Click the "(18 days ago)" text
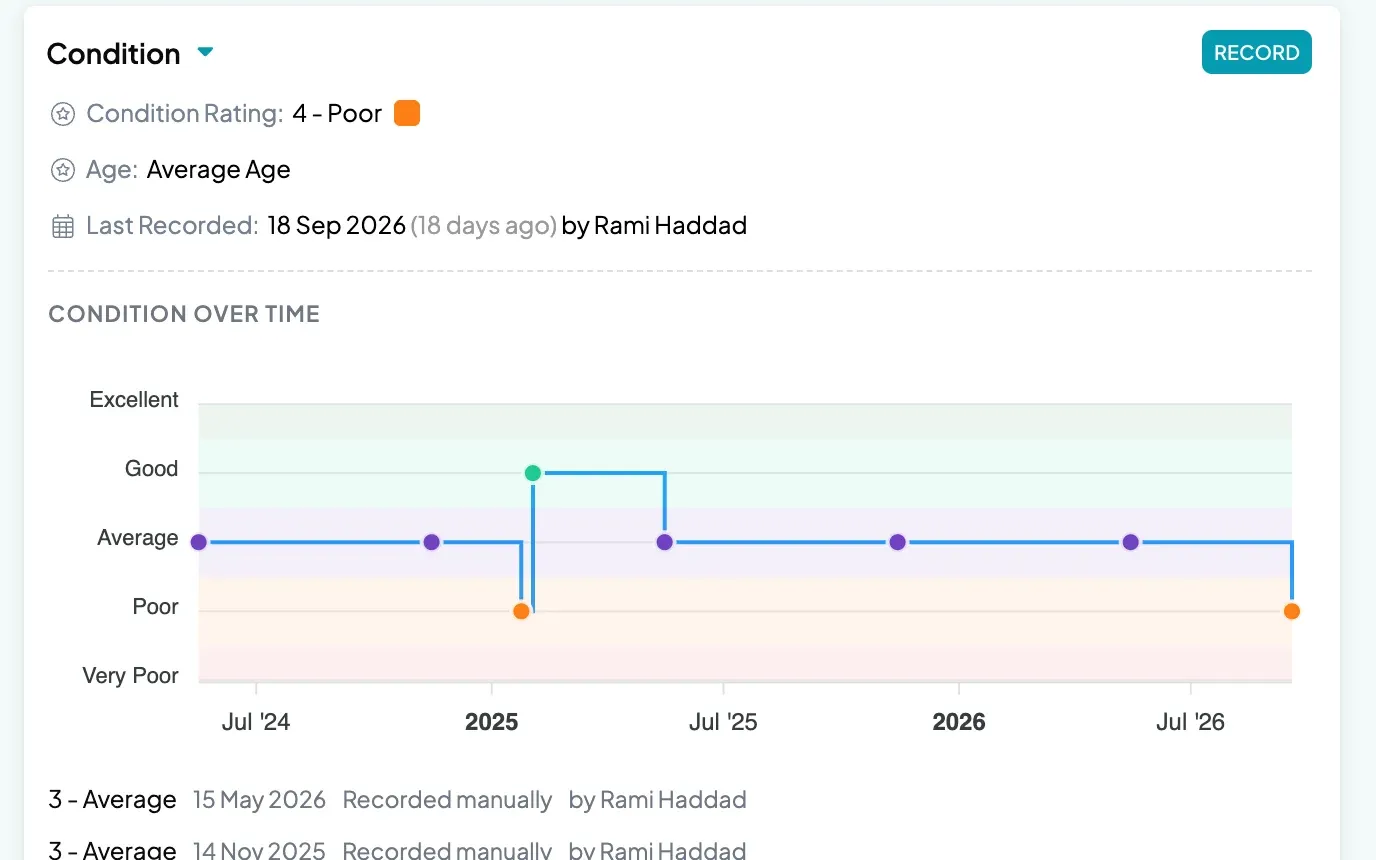 (x=484, y=226)
